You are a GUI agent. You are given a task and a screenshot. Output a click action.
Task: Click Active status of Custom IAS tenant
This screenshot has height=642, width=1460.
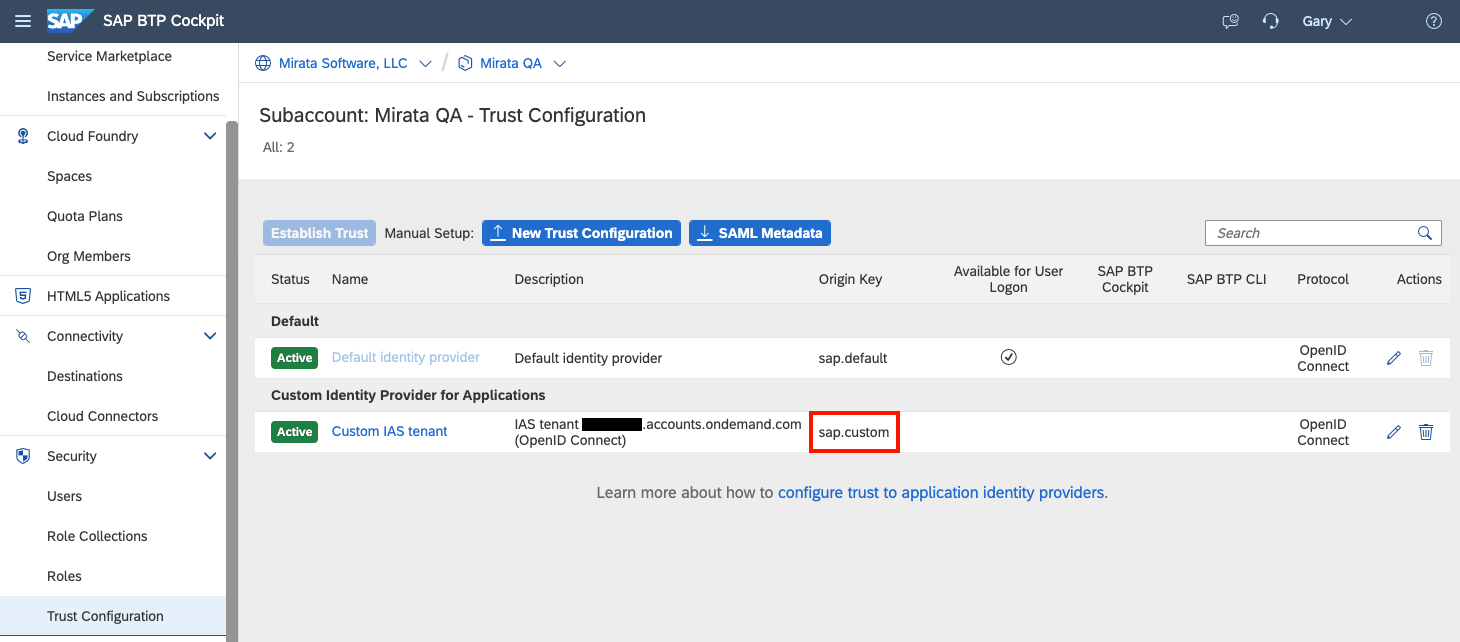[294, 432]
